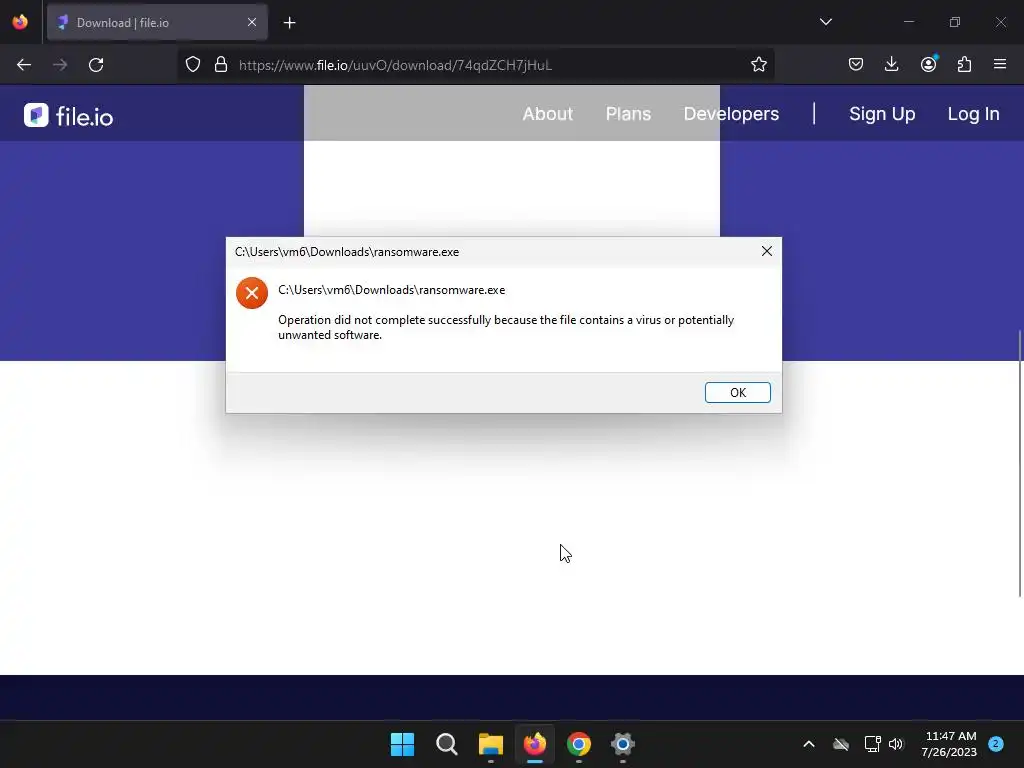Open notification center badge
Image resolution: width=1024 pixels, height=768 pixels.
point(996,744)
